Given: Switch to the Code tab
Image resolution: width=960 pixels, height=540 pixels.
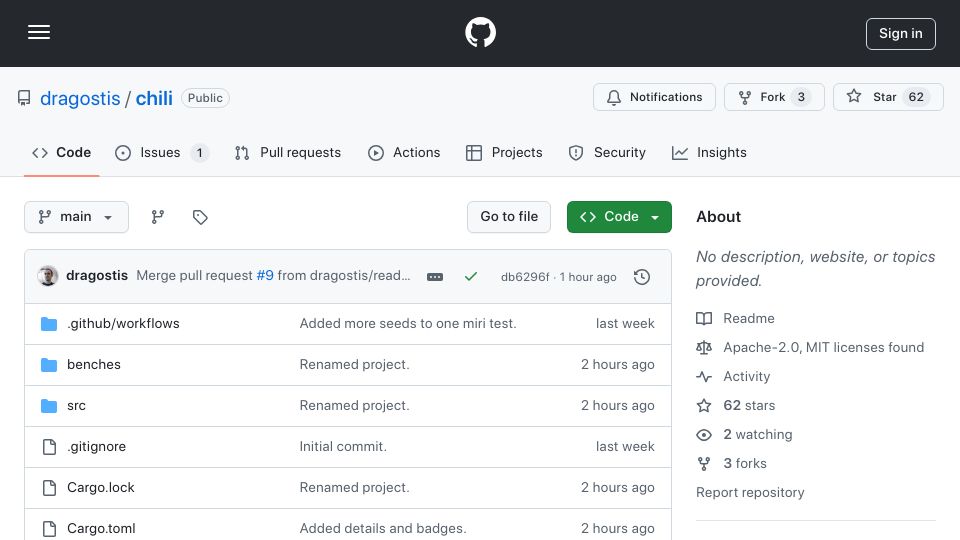Looking at the screenshot, I should (61, 152).
